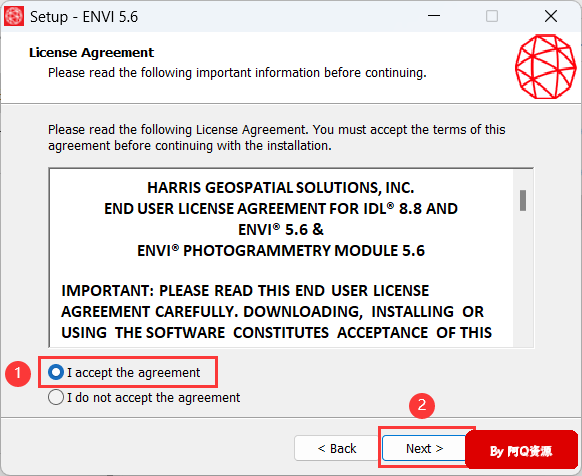The width and height of the screenshot is (582, 476).
Task: Click the scrollbar track below the thumb
Action: pyautogui.click(x=523, y=278)
